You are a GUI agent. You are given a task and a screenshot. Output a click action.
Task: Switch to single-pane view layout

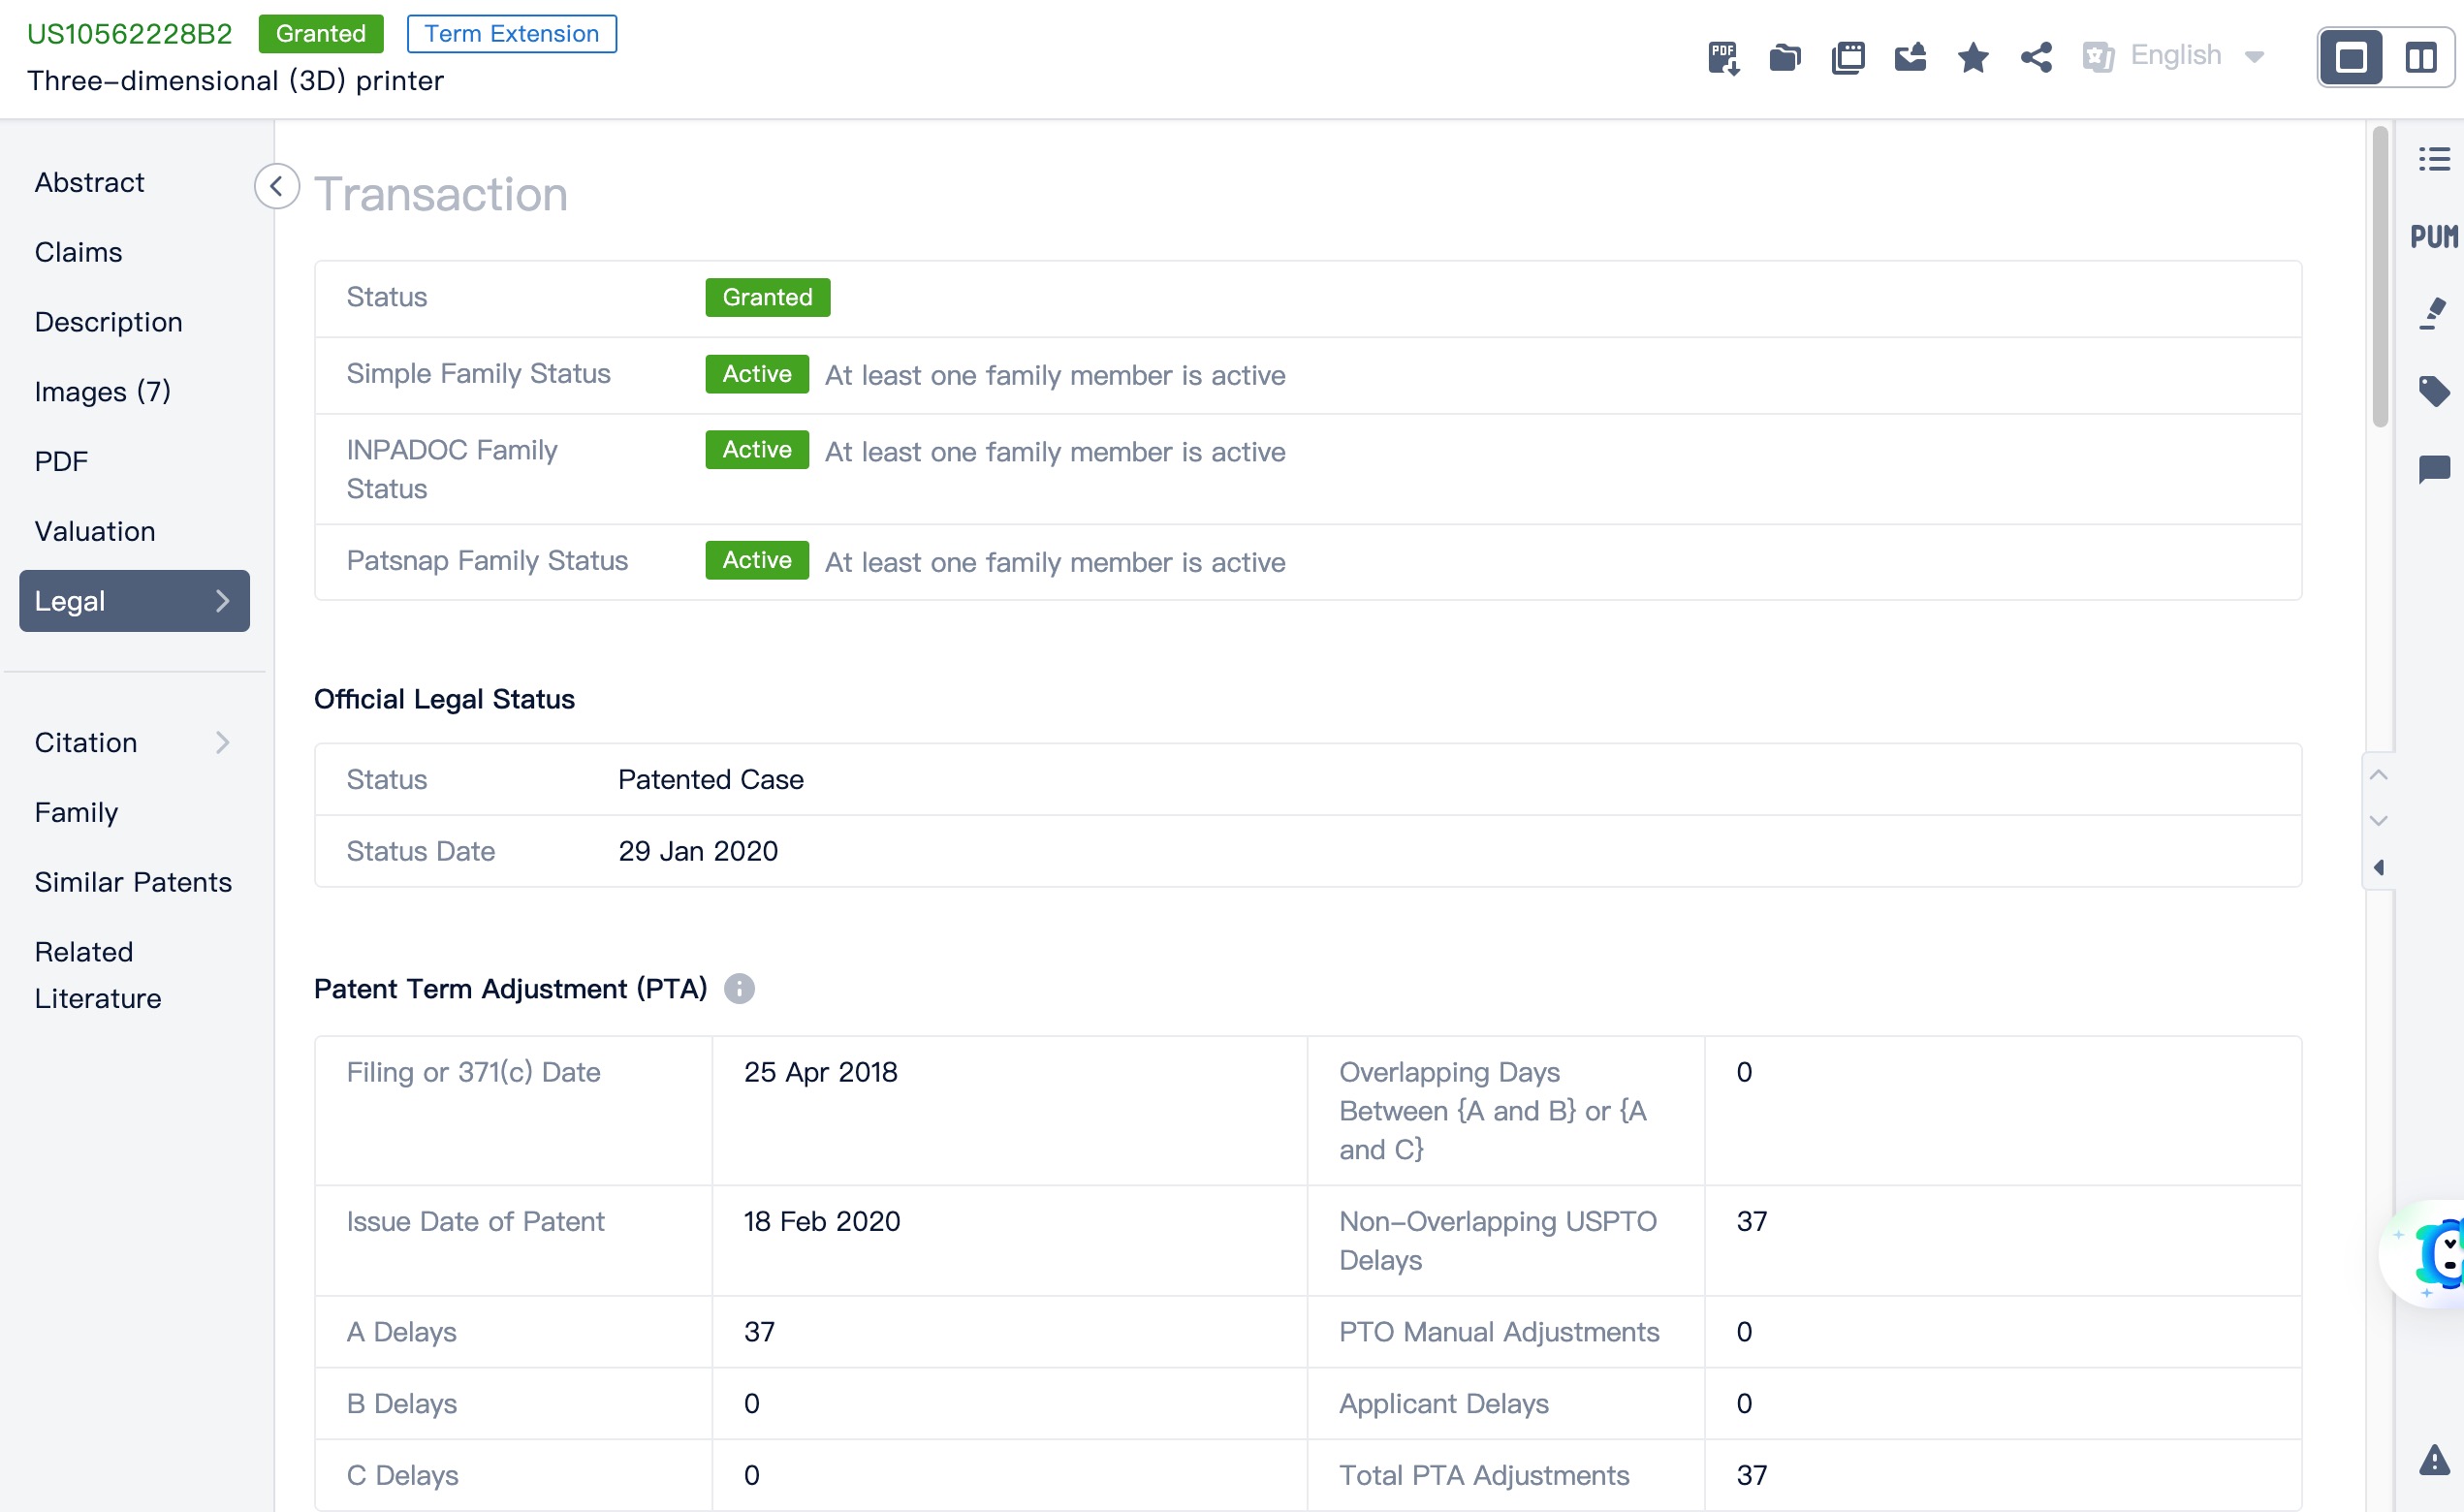(2352, 57)
